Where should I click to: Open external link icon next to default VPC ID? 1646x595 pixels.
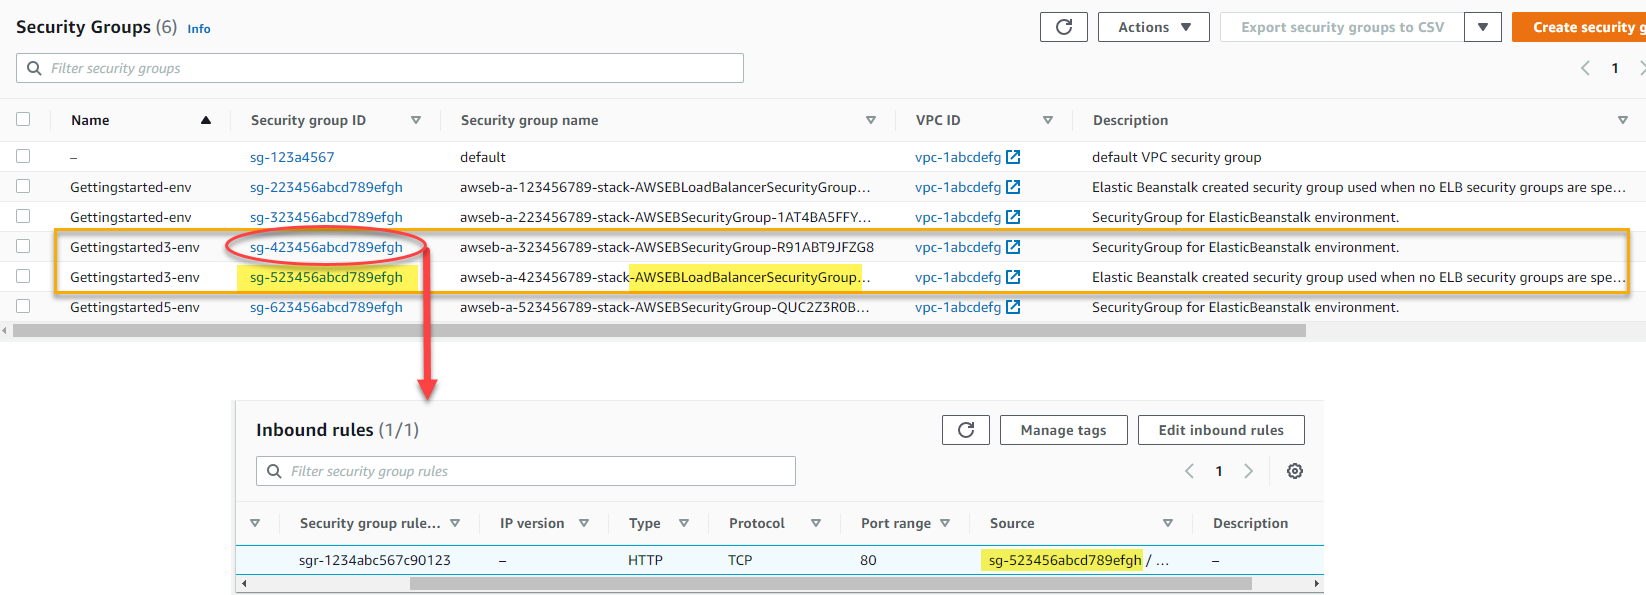coord(1013,157)
